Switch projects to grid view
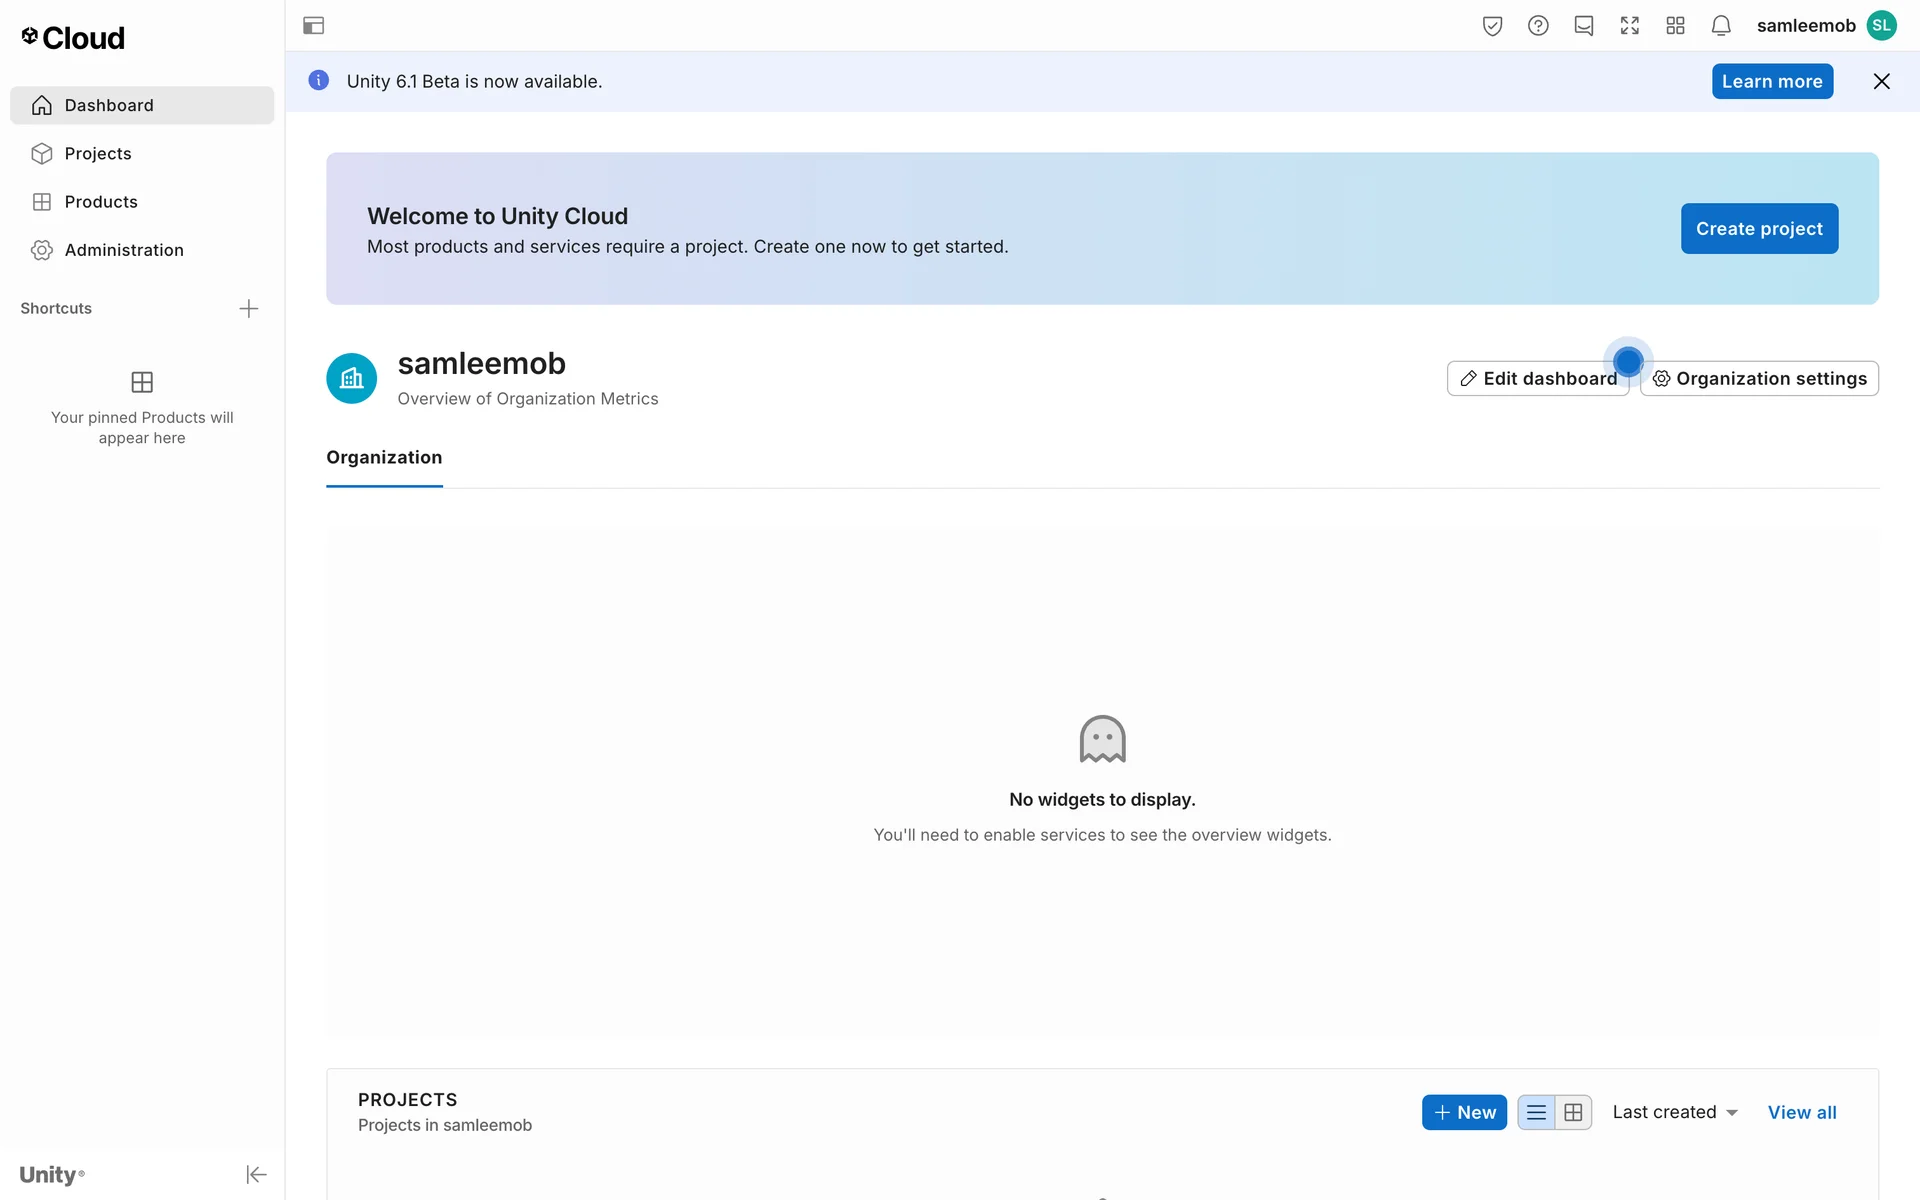 pyautogui.click(x=1573, y=1112)
